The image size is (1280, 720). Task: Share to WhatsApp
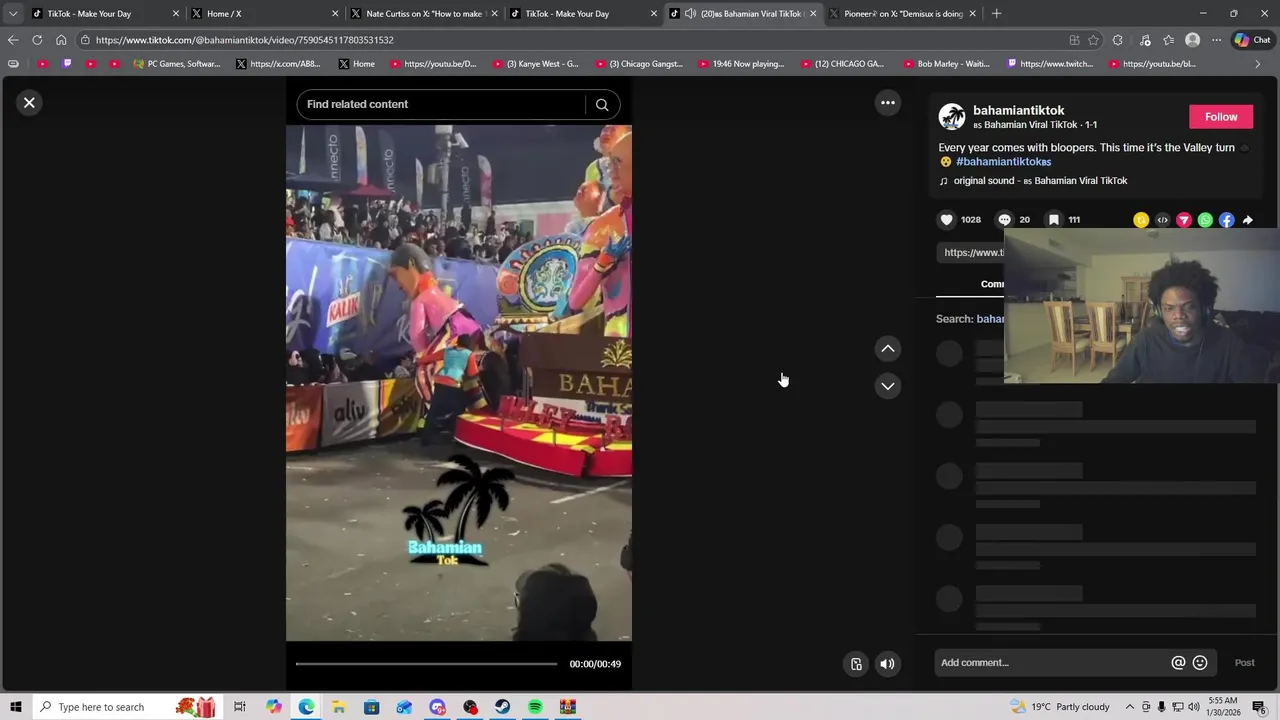click(x=1205, y=220)
